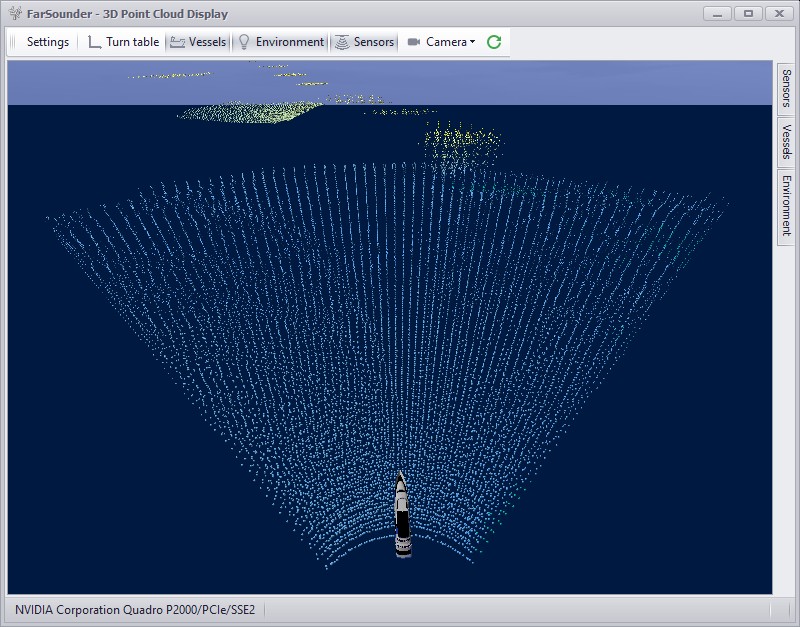Click the toolbar drag handle grip
Viewport: 800px width, 627px height.
pyautogui.click(x=13, y=42)
